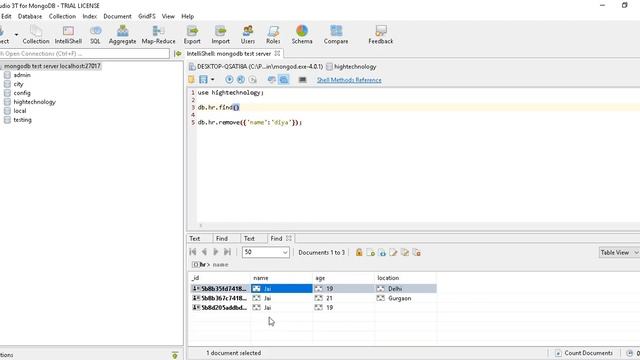Open the Map-Reduce tool

point(158,35)
